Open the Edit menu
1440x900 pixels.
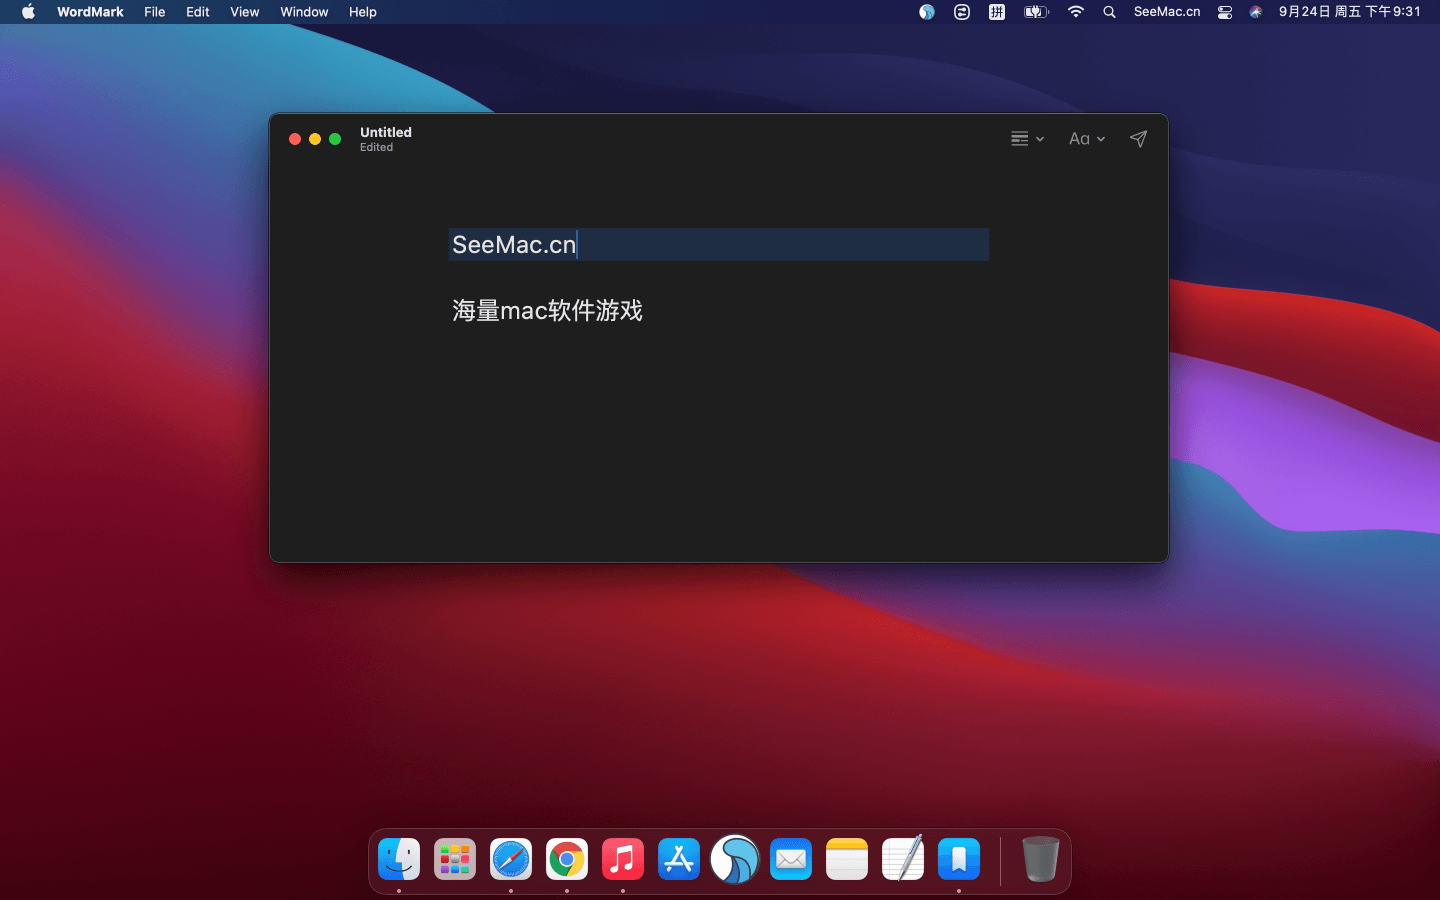198,12
